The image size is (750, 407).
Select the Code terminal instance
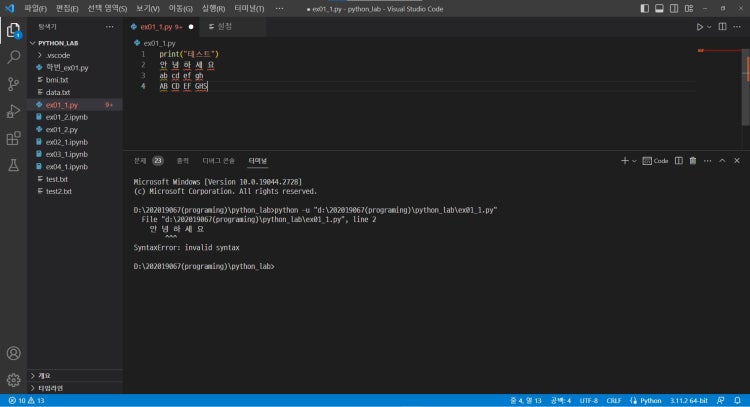point(655,161)
